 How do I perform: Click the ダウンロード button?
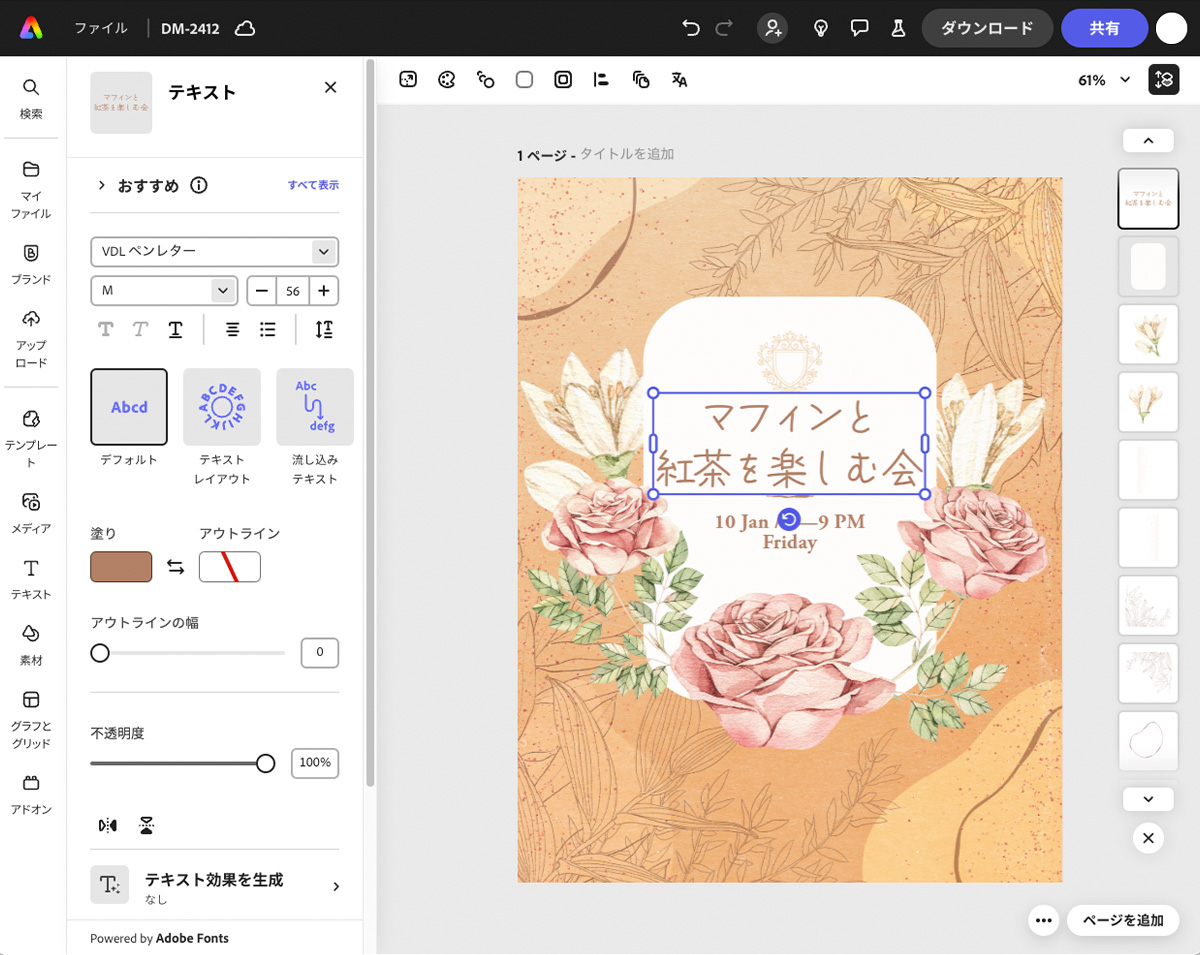[x=987, y=28]
